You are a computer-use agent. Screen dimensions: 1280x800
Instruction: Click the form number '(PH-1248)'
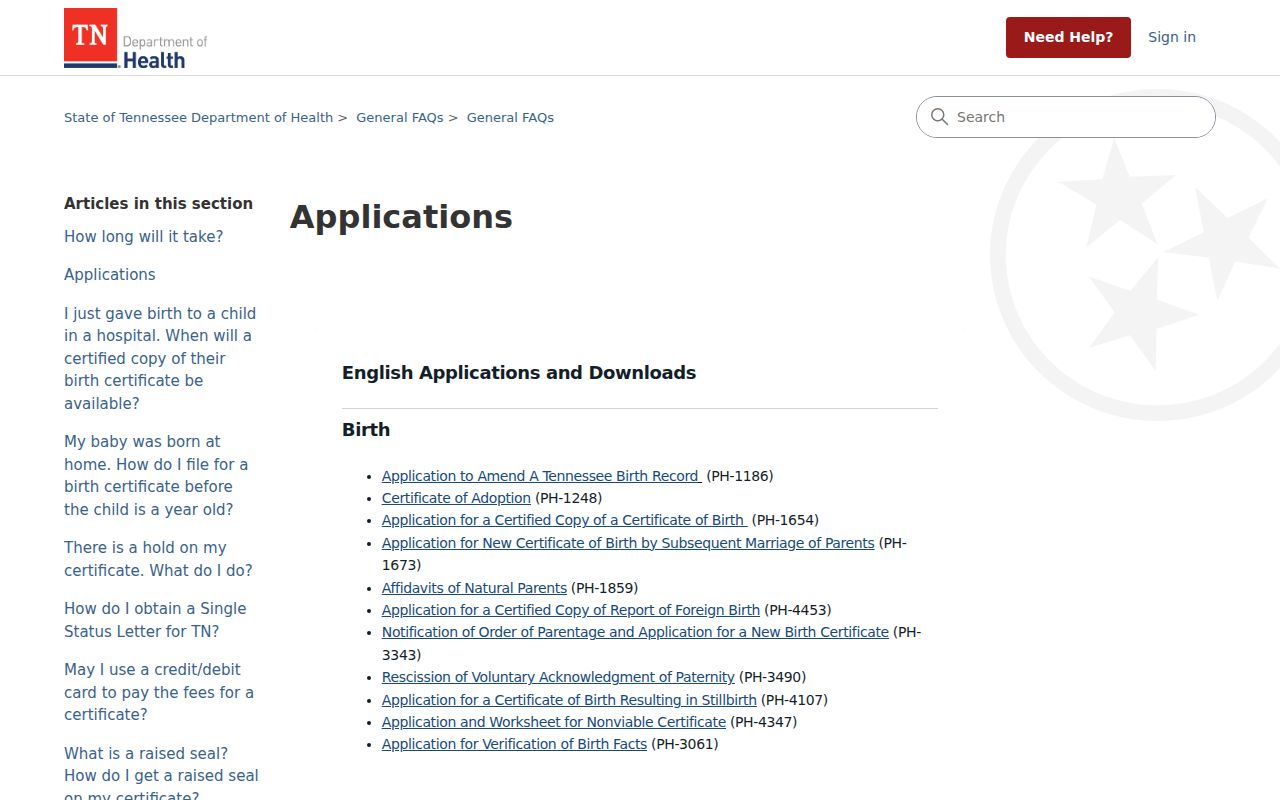point(569,498)
